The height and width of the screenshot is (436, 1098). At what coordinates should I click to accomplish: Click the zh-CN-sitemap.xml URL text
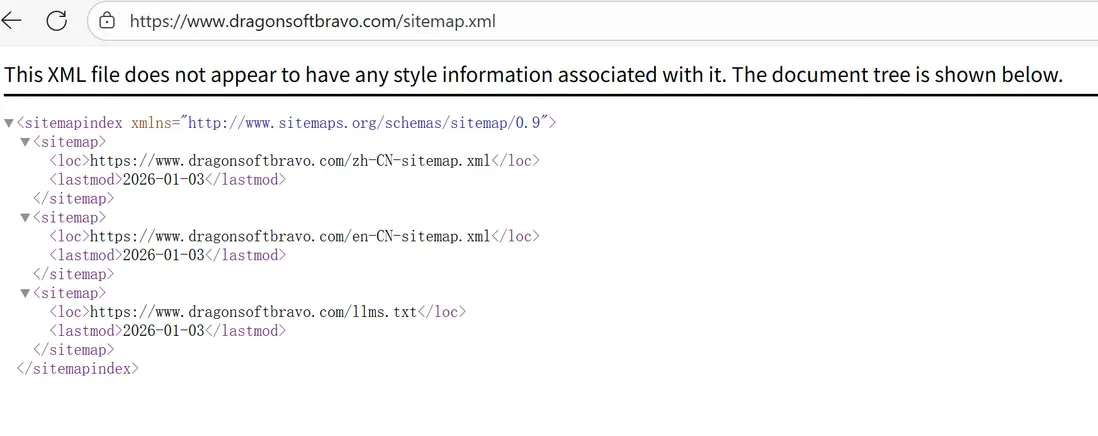click(x=290, y=161)
